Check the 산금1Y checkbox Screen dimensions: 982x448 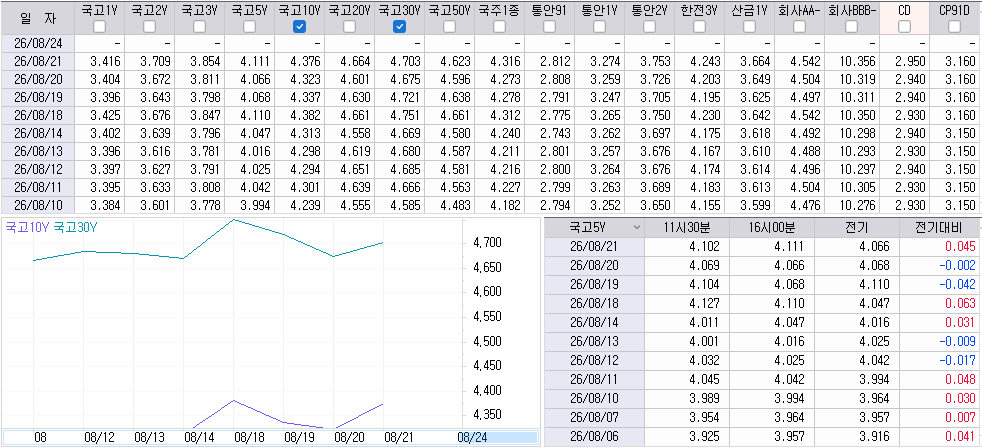[750, 26]
